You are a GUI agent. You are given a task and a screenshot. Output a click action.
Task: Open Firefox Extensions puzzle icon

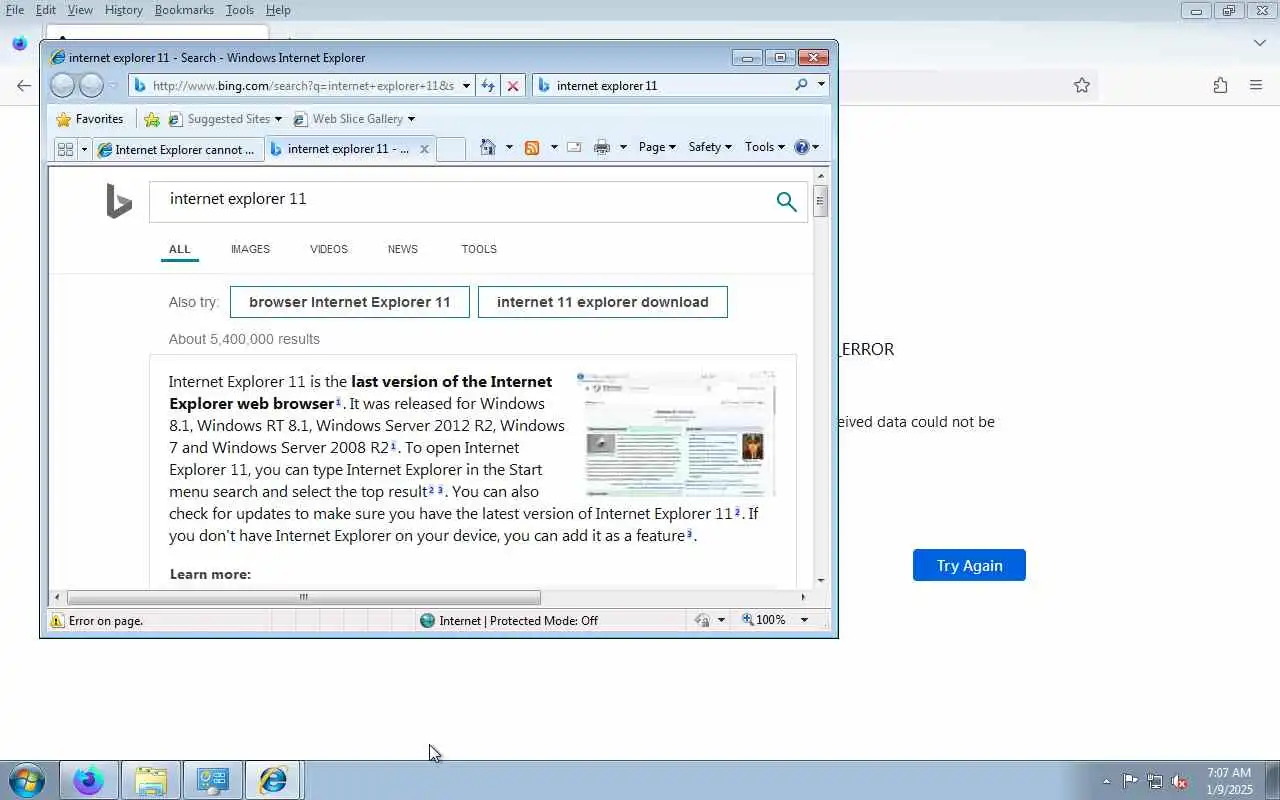[x=1220, y=86]
